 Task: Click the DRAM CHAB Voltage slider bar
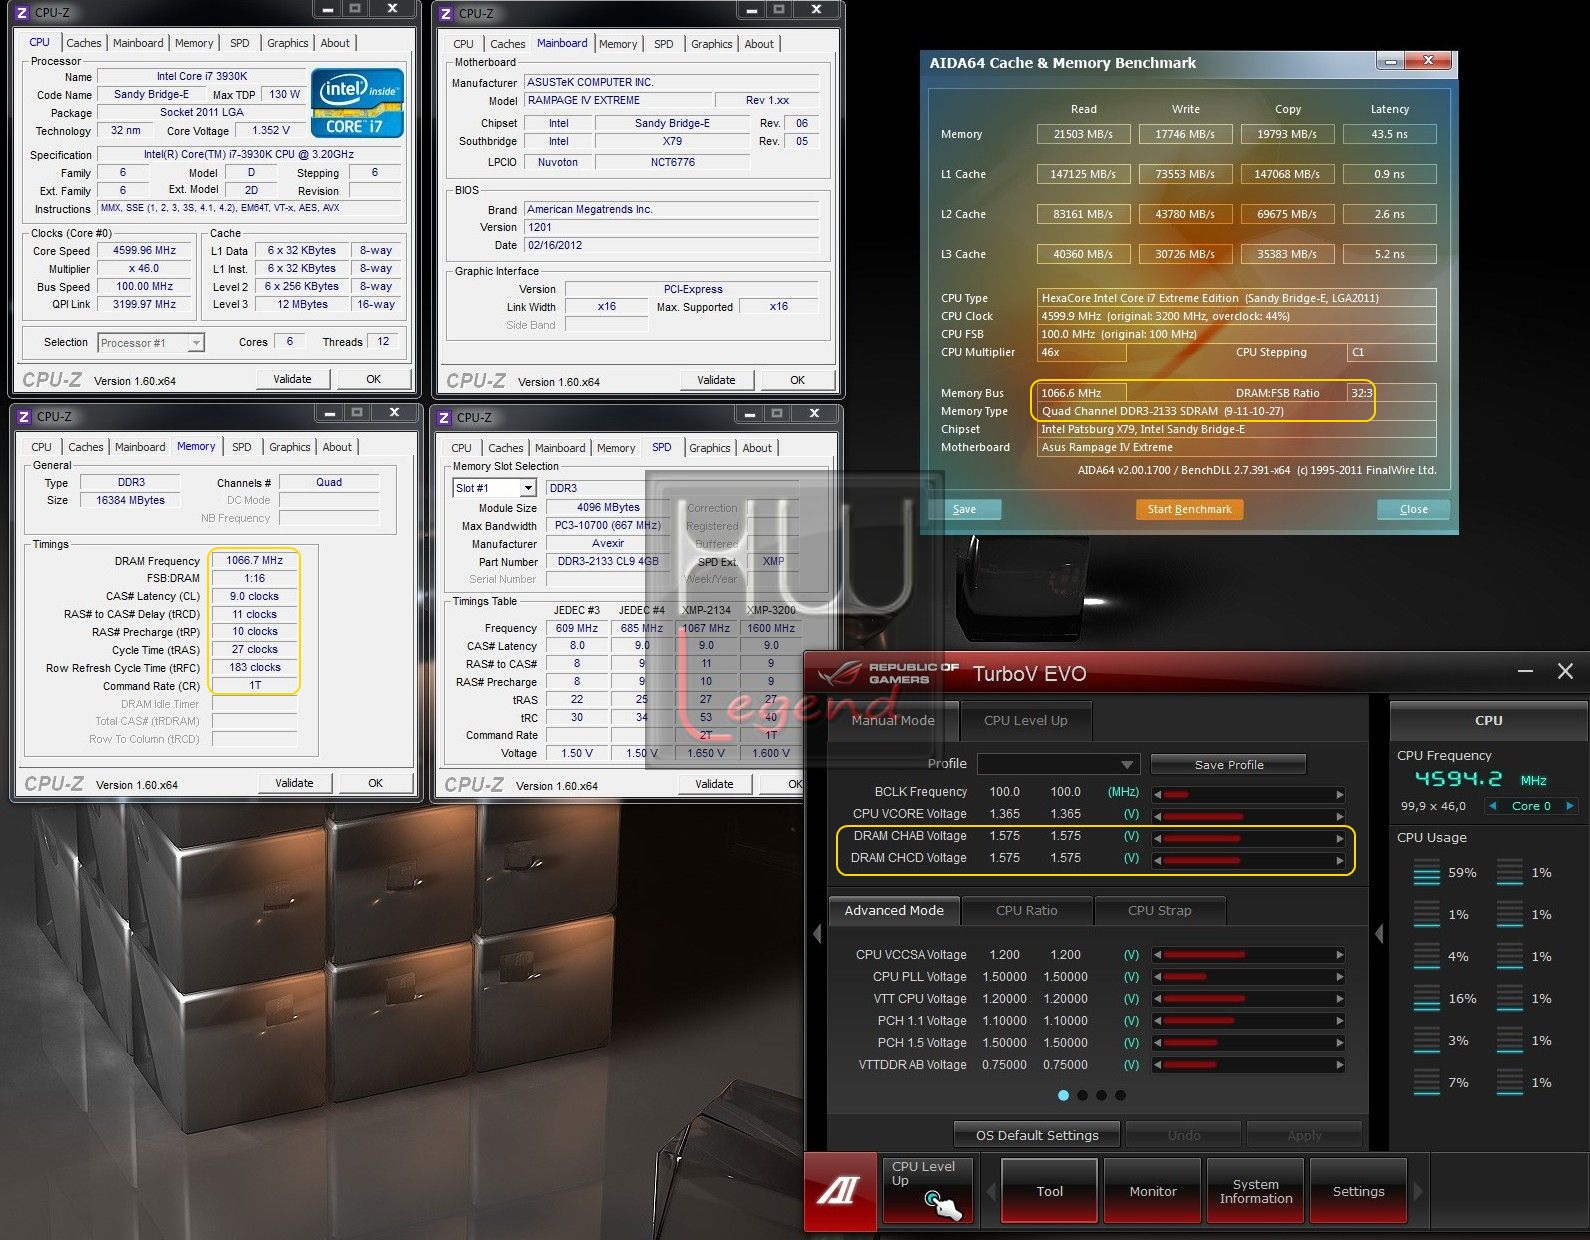[1249, 839]
